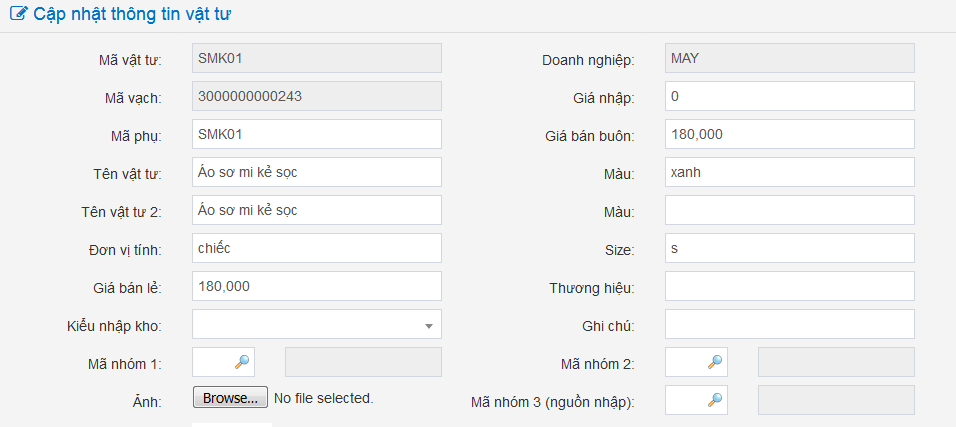Viewport: 956px width, 427px height.
Task: Click the Giá nhập input field
Action: coord(789,96)
